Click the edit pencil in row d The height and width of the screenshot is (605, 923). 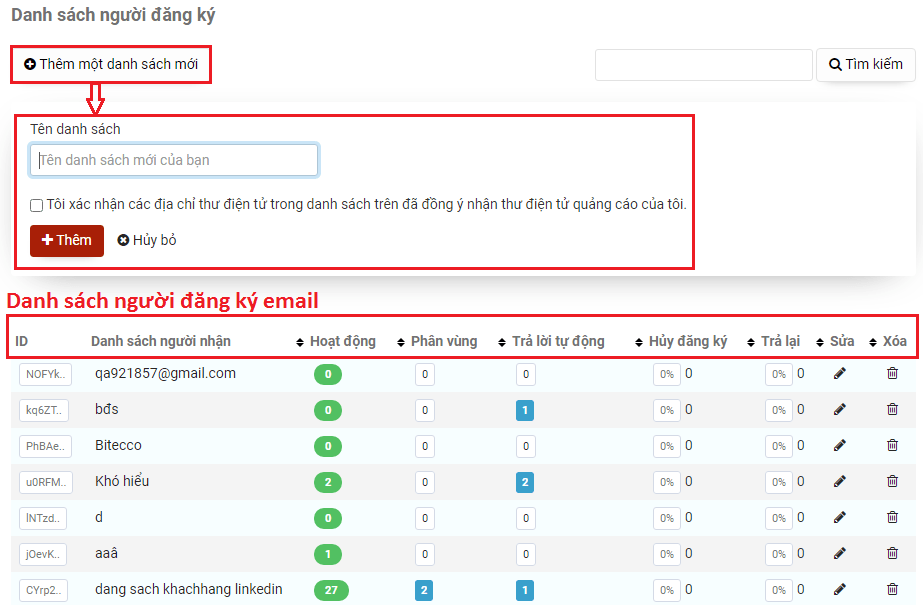pos(840,518)
